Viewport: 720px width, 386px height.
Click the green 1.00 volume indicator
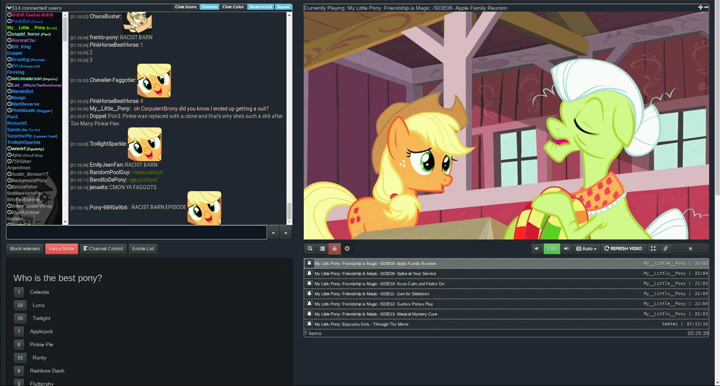point(551,248)
